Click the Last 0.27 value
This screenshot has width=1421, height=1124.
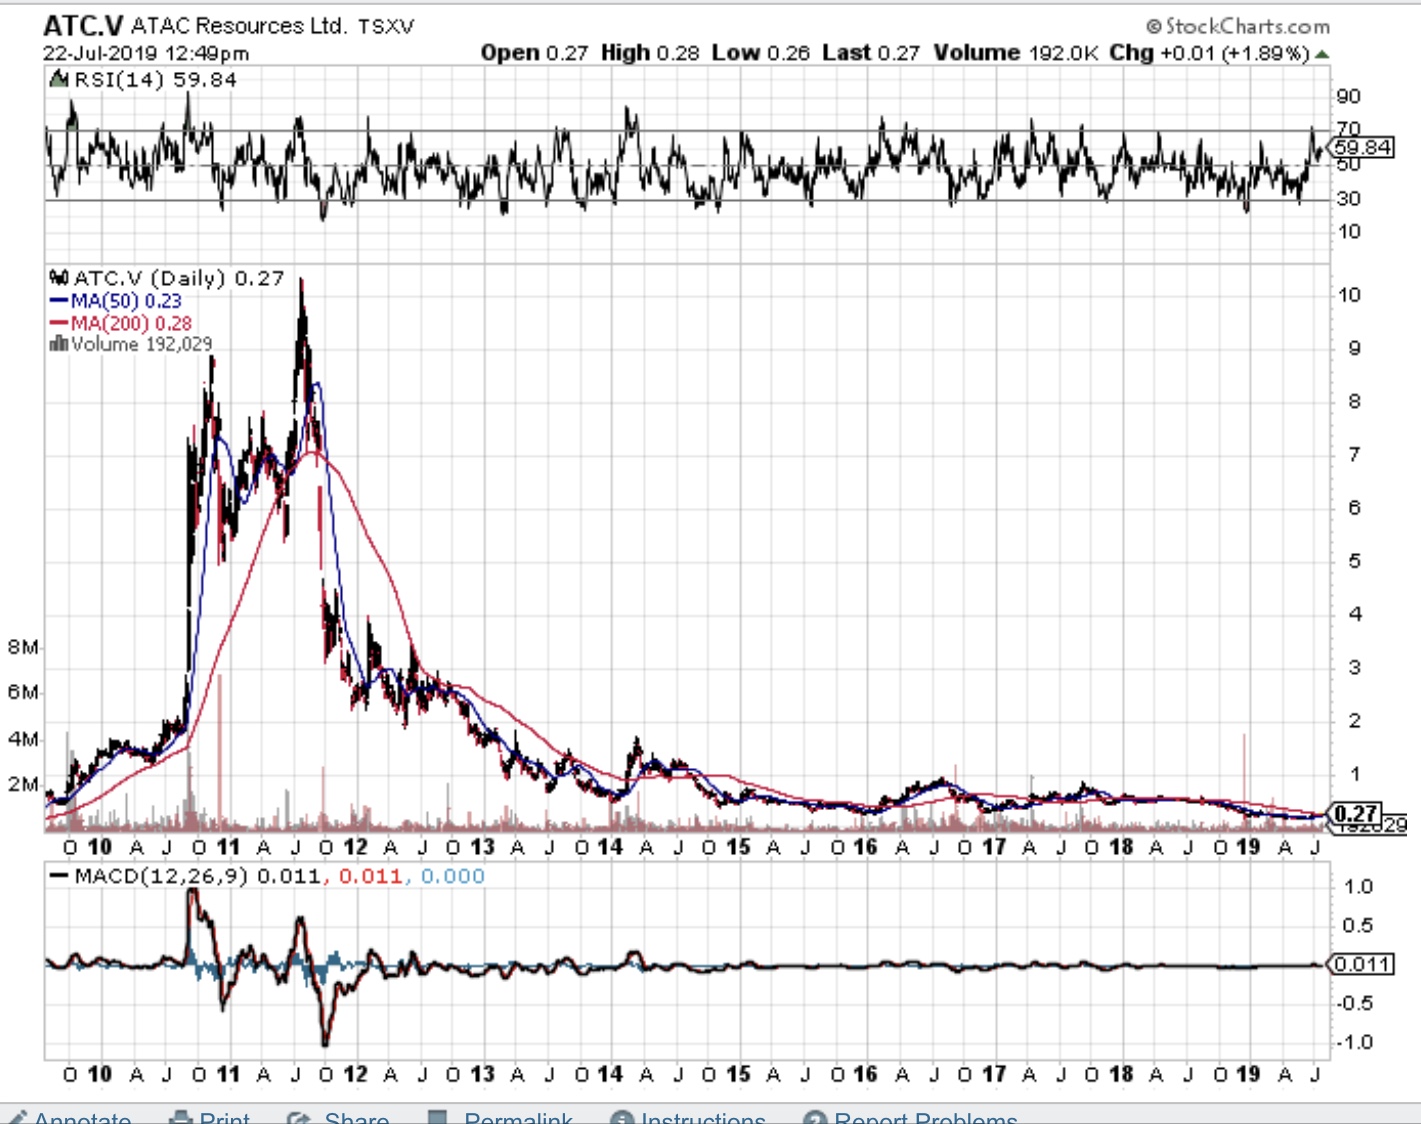[871, 53]
